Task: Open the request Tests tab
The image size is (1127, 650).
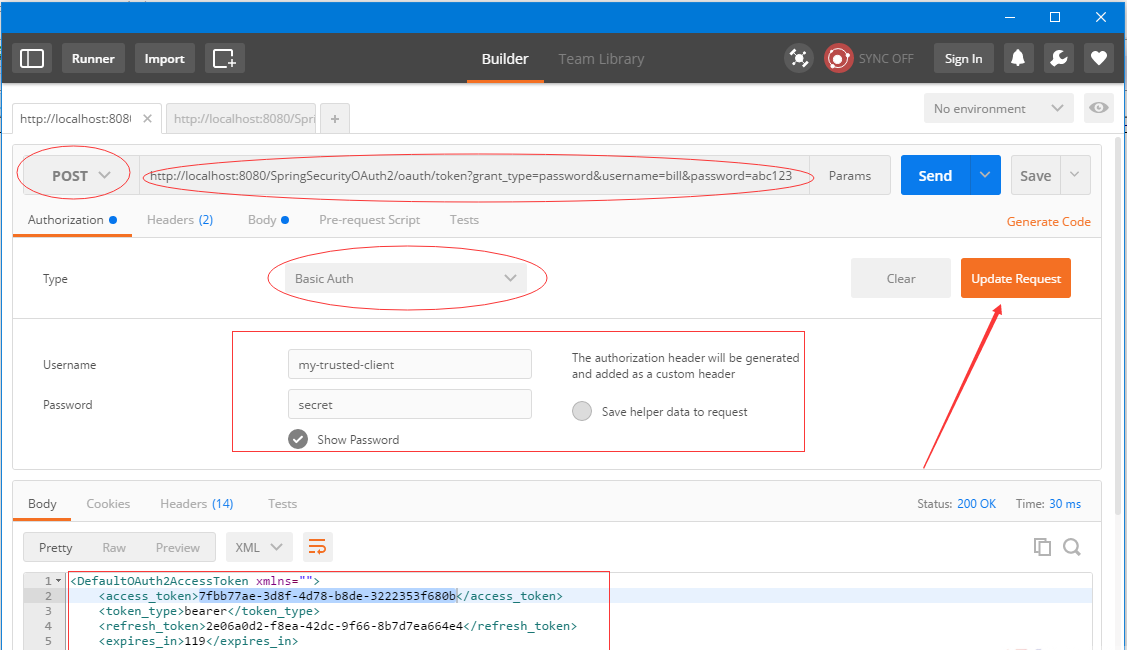Action: (464, 220)
